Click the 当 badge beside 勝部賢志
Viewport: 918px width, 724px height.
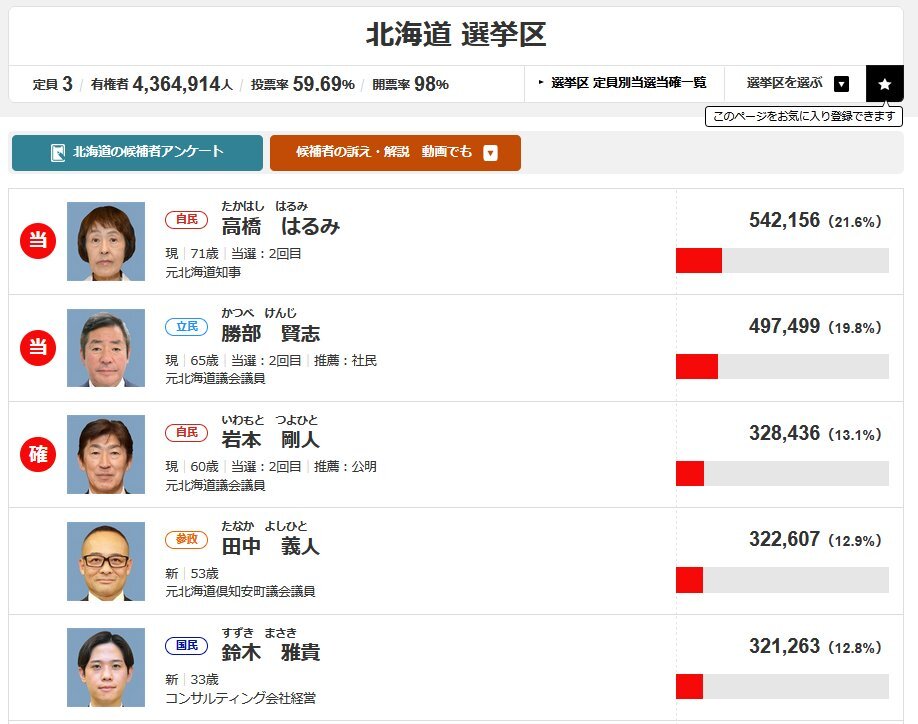click(38, 348)
